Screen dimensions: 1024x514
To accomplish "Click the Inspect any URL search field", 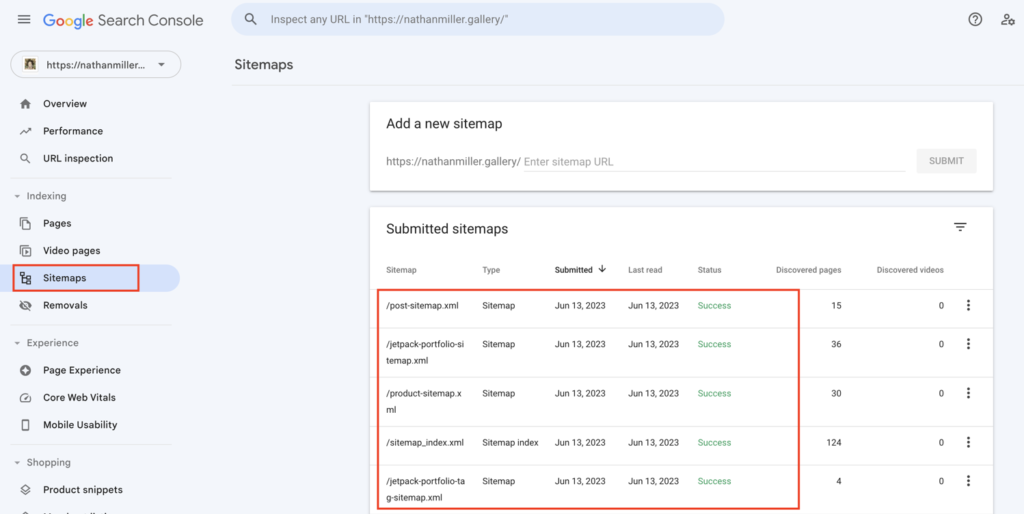I will pos(477,20).
